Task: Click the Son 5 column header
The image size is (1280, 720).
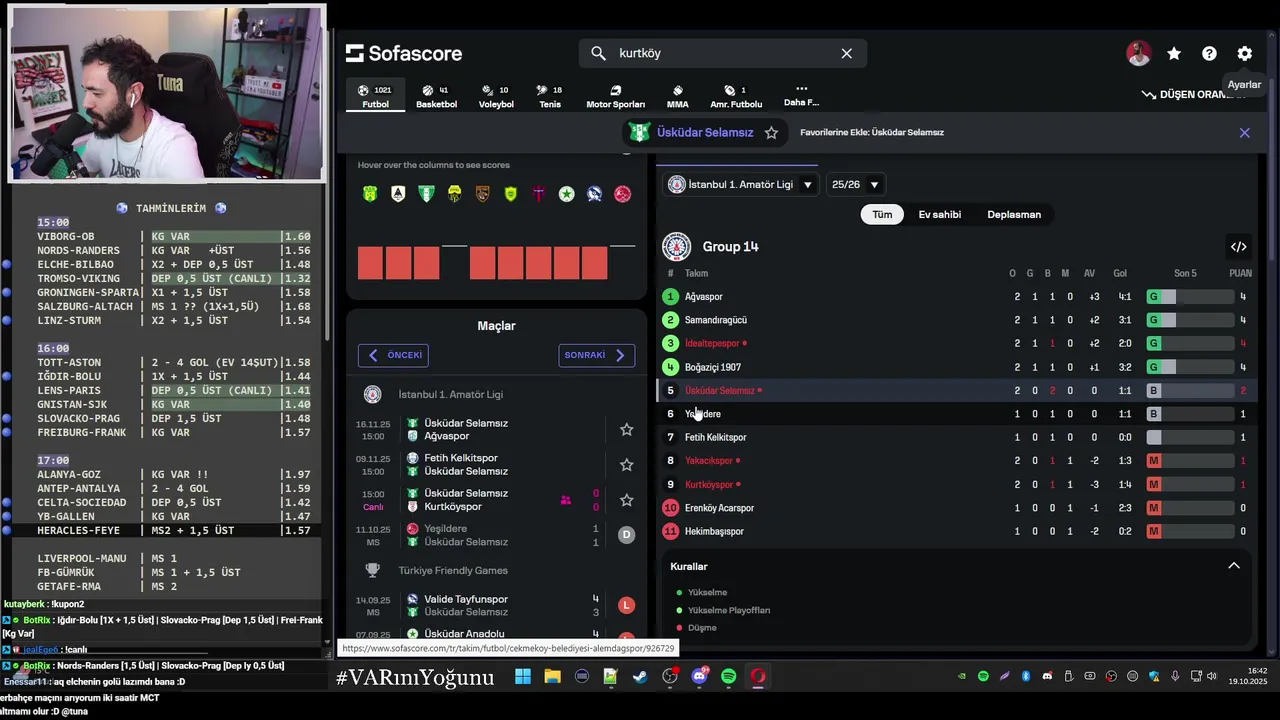Action: click(x=1185, y=273)
